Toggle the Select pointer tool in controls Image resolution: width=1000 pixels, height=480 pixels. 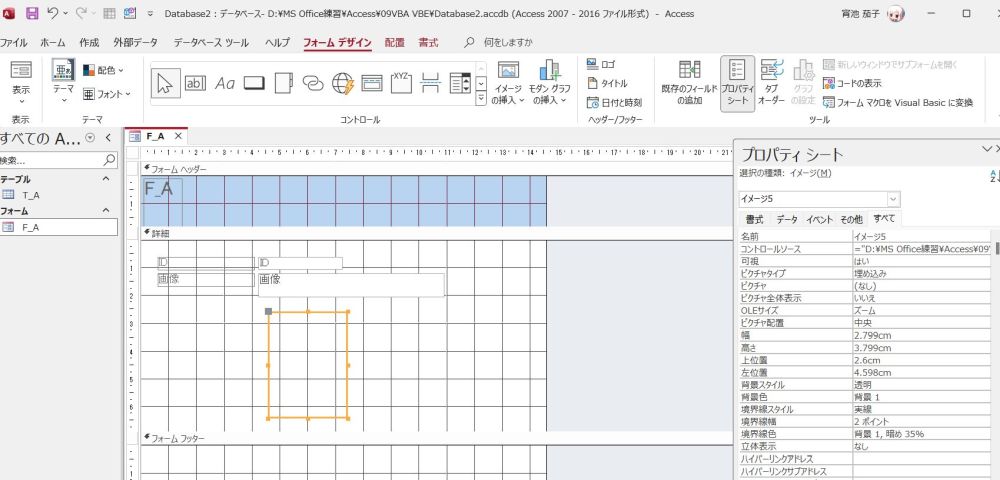(x=166, y=83)
